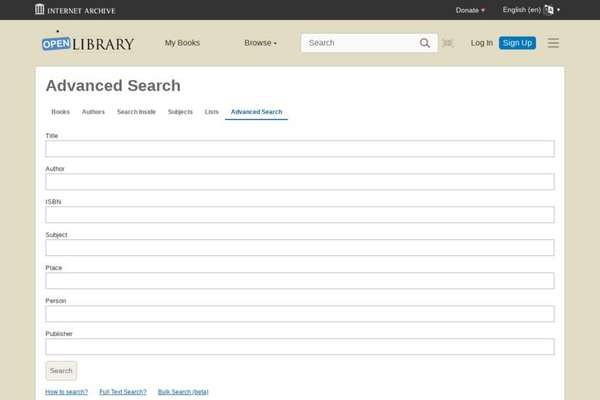This screenshot has width=600, height=400.
Task: Click into the Publisher field
Action: 300,346
